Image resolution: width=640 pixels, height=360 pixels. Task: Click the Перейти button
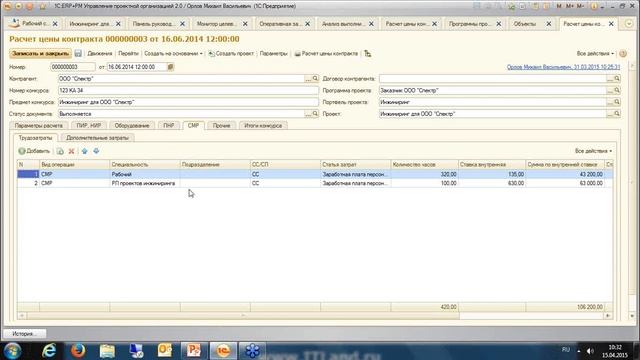[x=128, y=53]
